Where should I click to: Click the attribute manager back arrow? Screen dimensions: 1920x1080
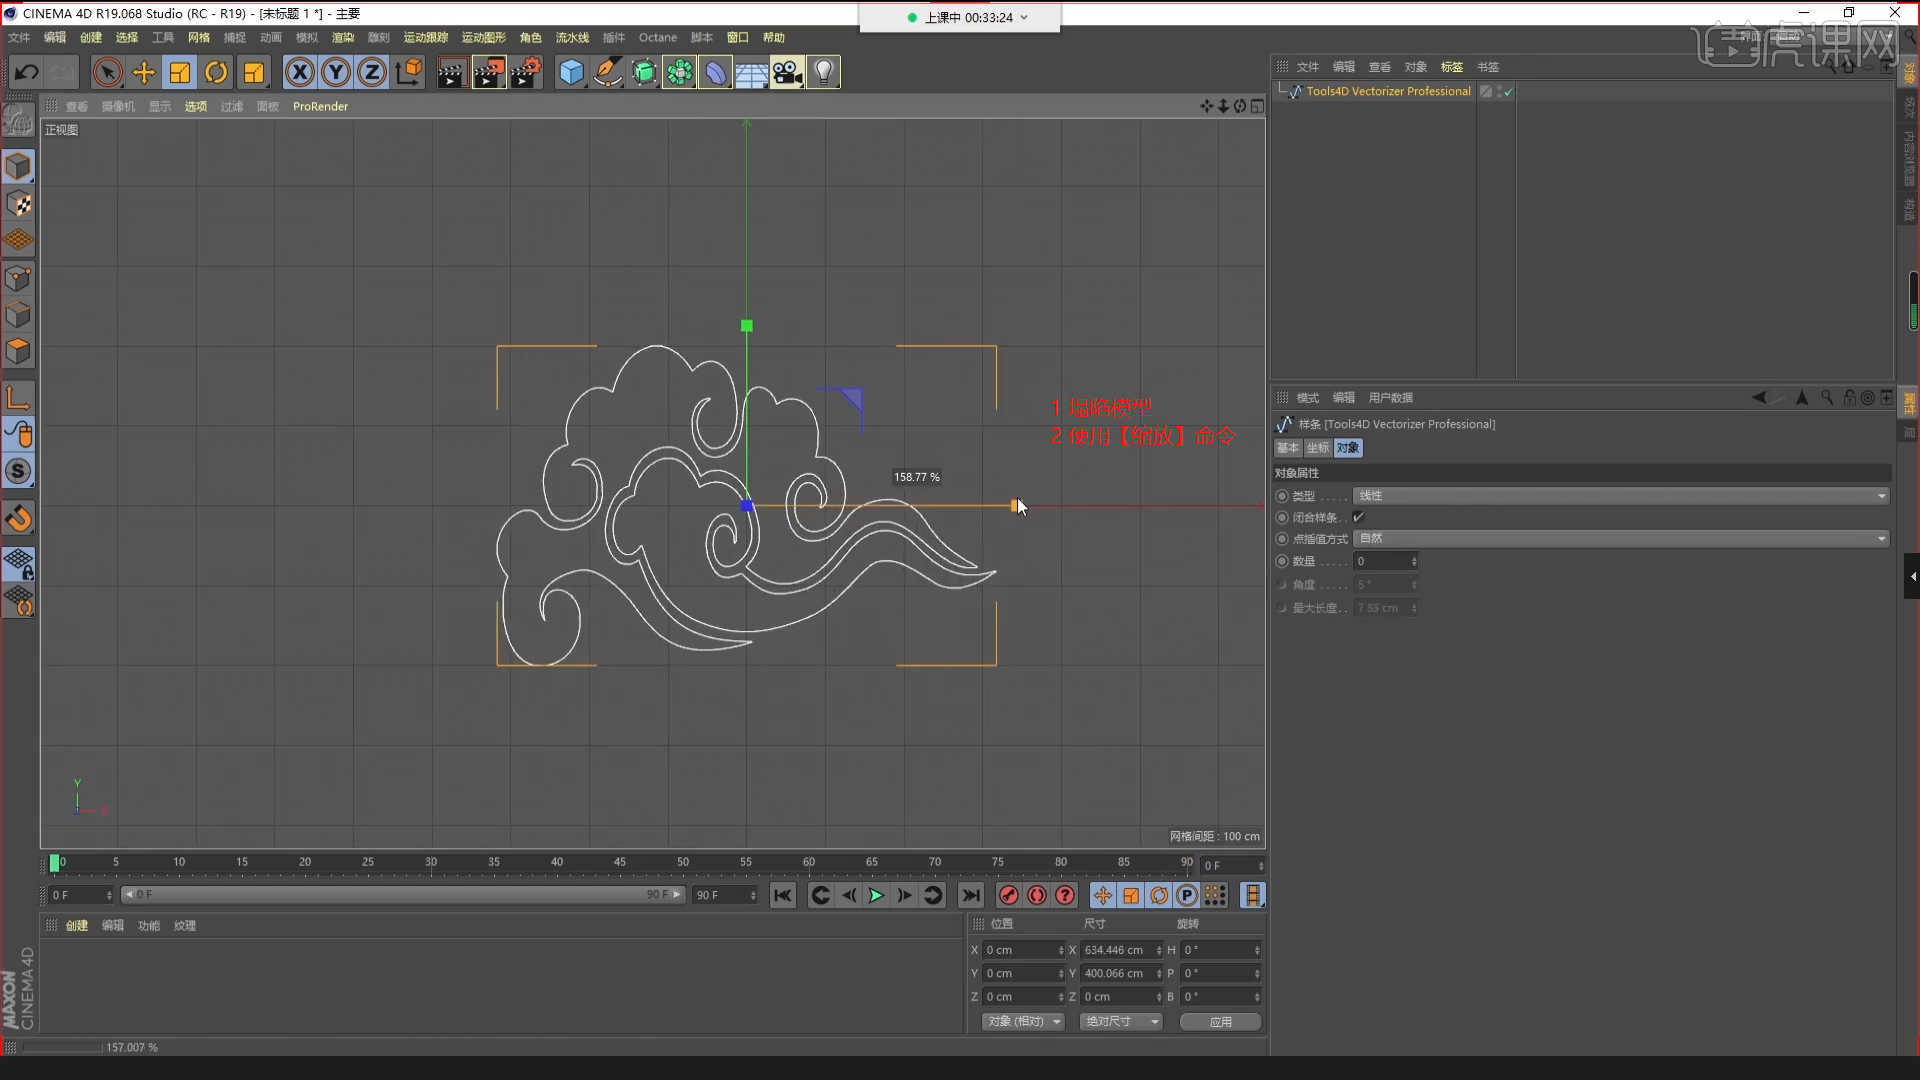coord(1759,397)
